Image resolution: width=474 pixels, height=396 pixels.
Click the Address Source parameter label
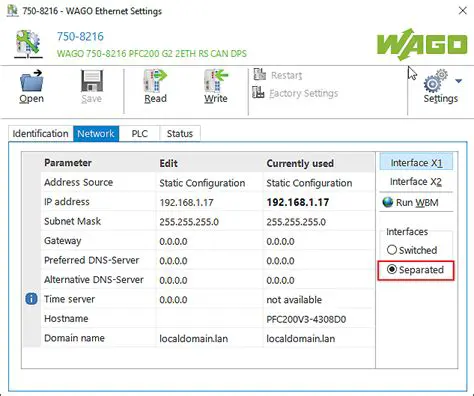(x=79, y=182)
